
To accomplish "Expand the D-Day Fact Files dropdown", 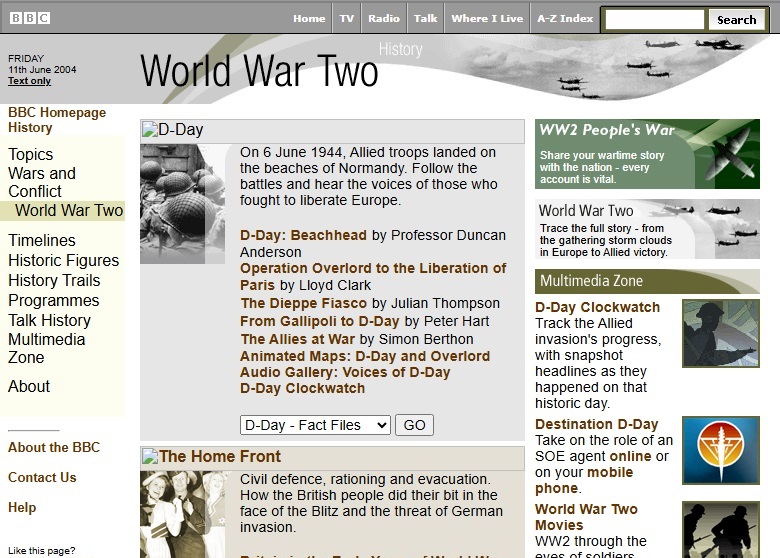I will [x=315, y=425].
